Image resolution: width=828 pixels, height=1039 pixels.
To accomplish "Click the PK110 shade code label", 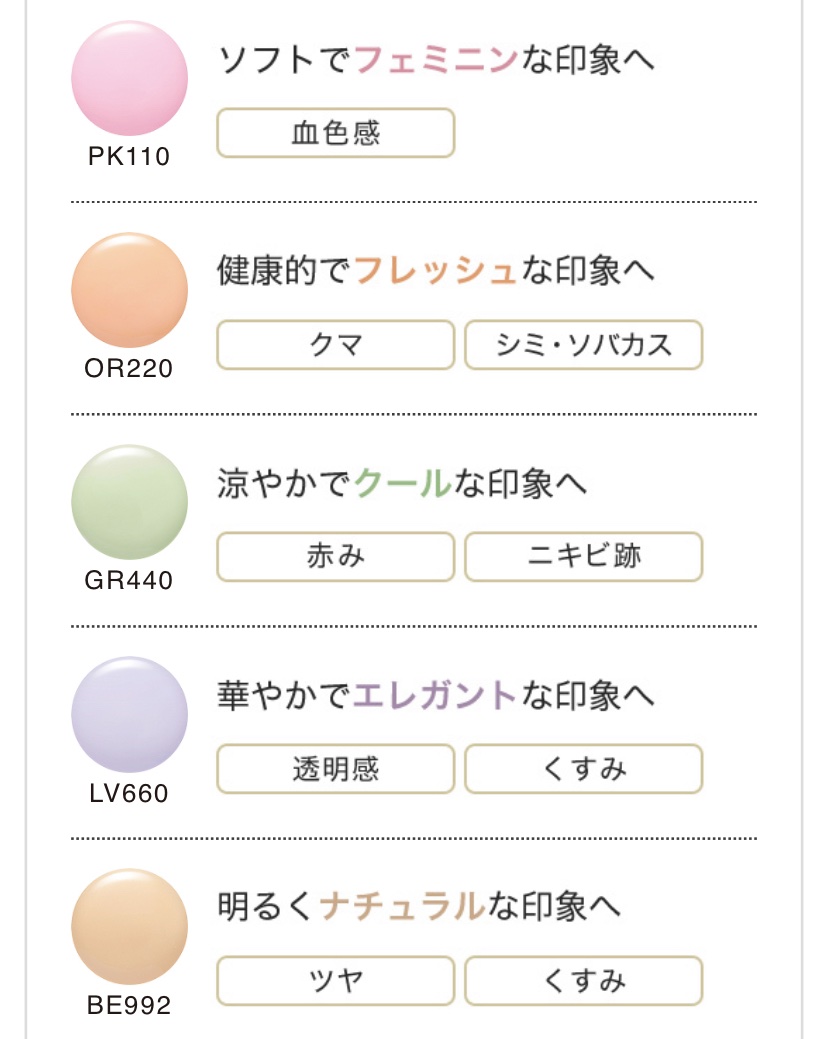I will (x=129, y=157).
